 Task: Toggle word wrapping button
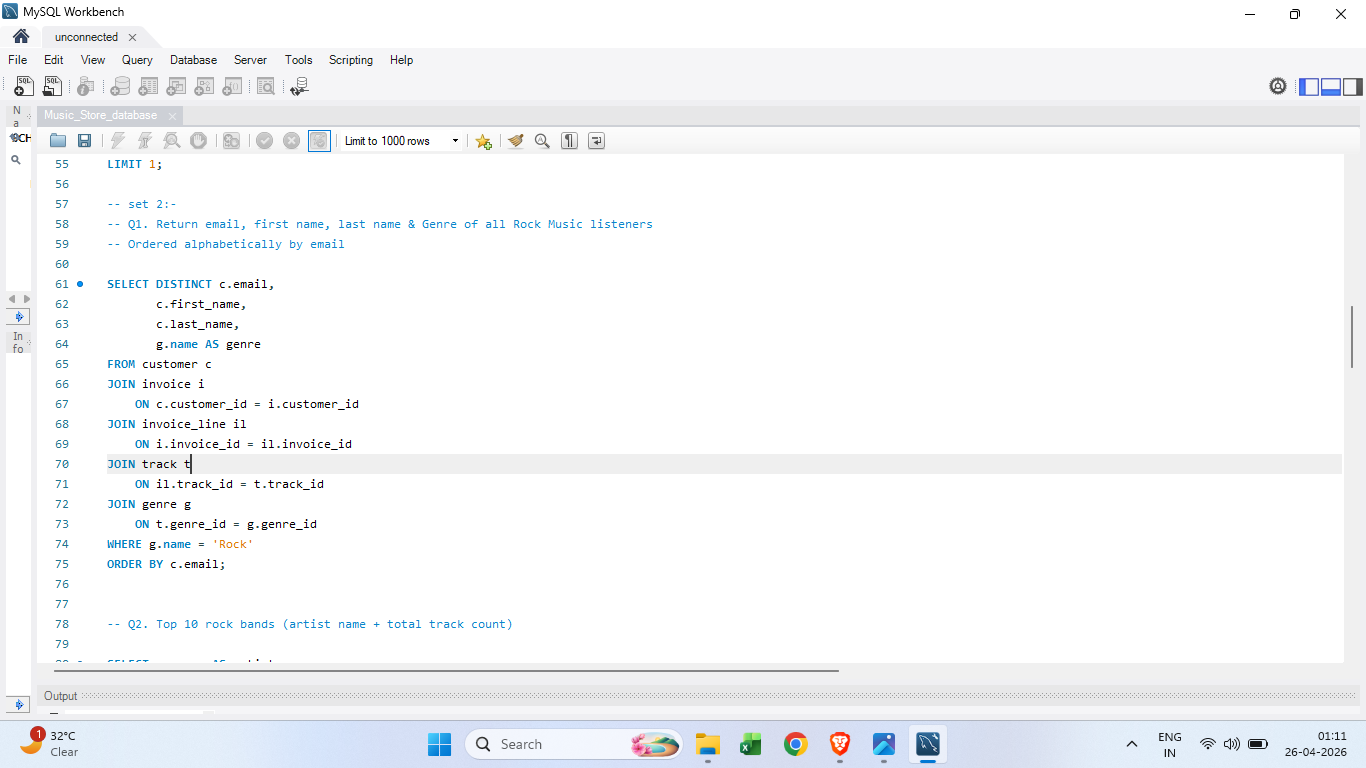pos(596,141)
